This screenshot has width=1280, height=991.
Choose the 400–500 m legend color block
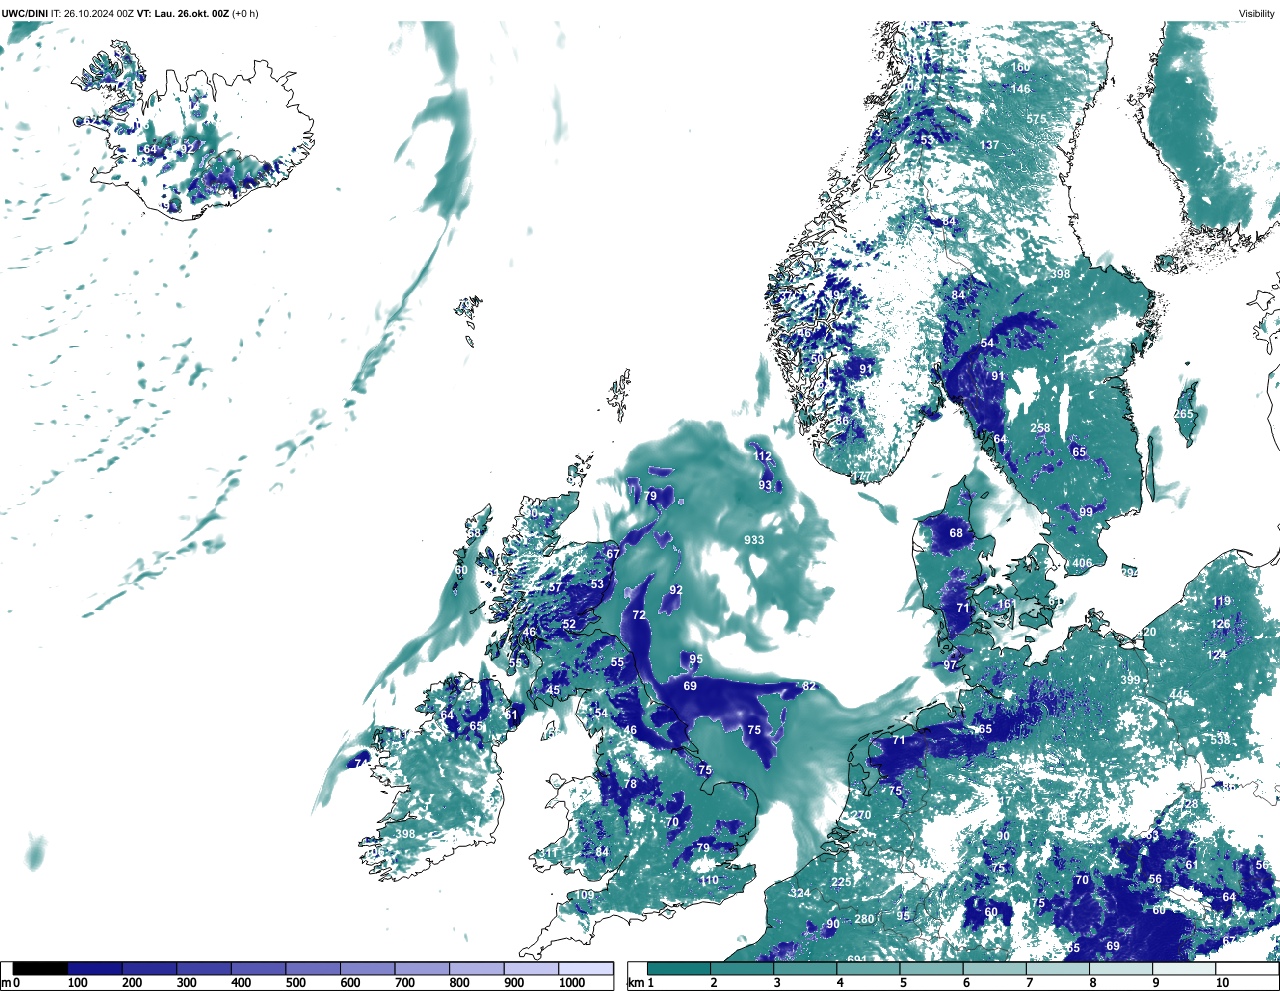(258, 968)
